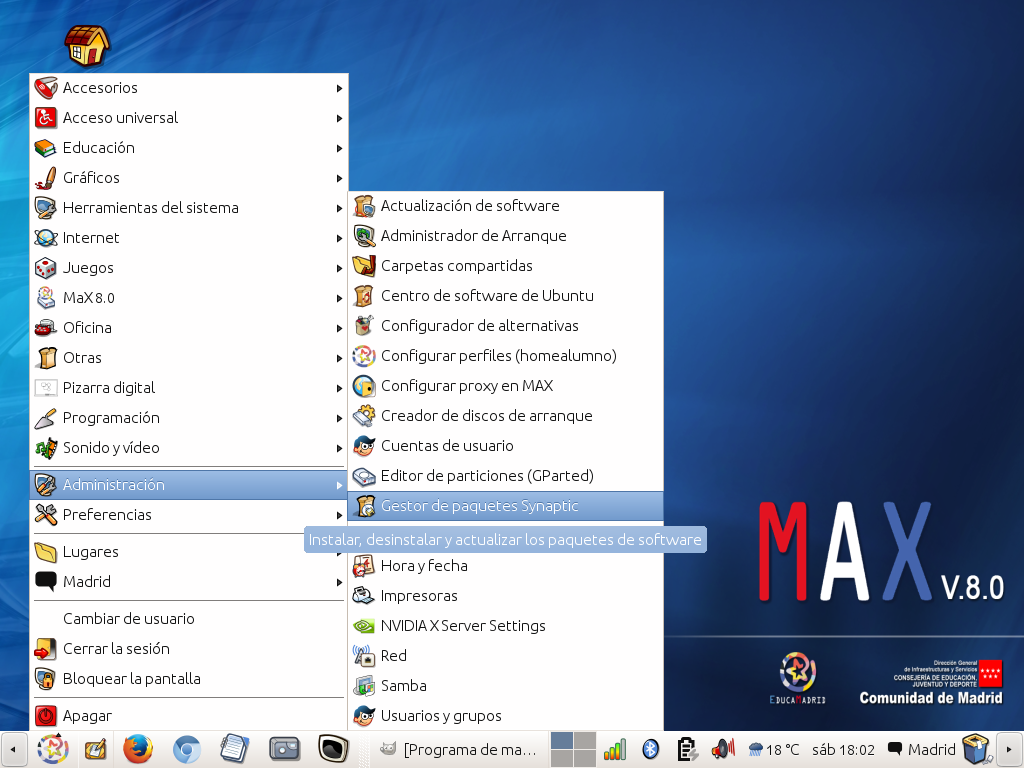This screenshot has height=768, width=1024.
Task: Open the volume speaker indicator
Action: [722, 749]
